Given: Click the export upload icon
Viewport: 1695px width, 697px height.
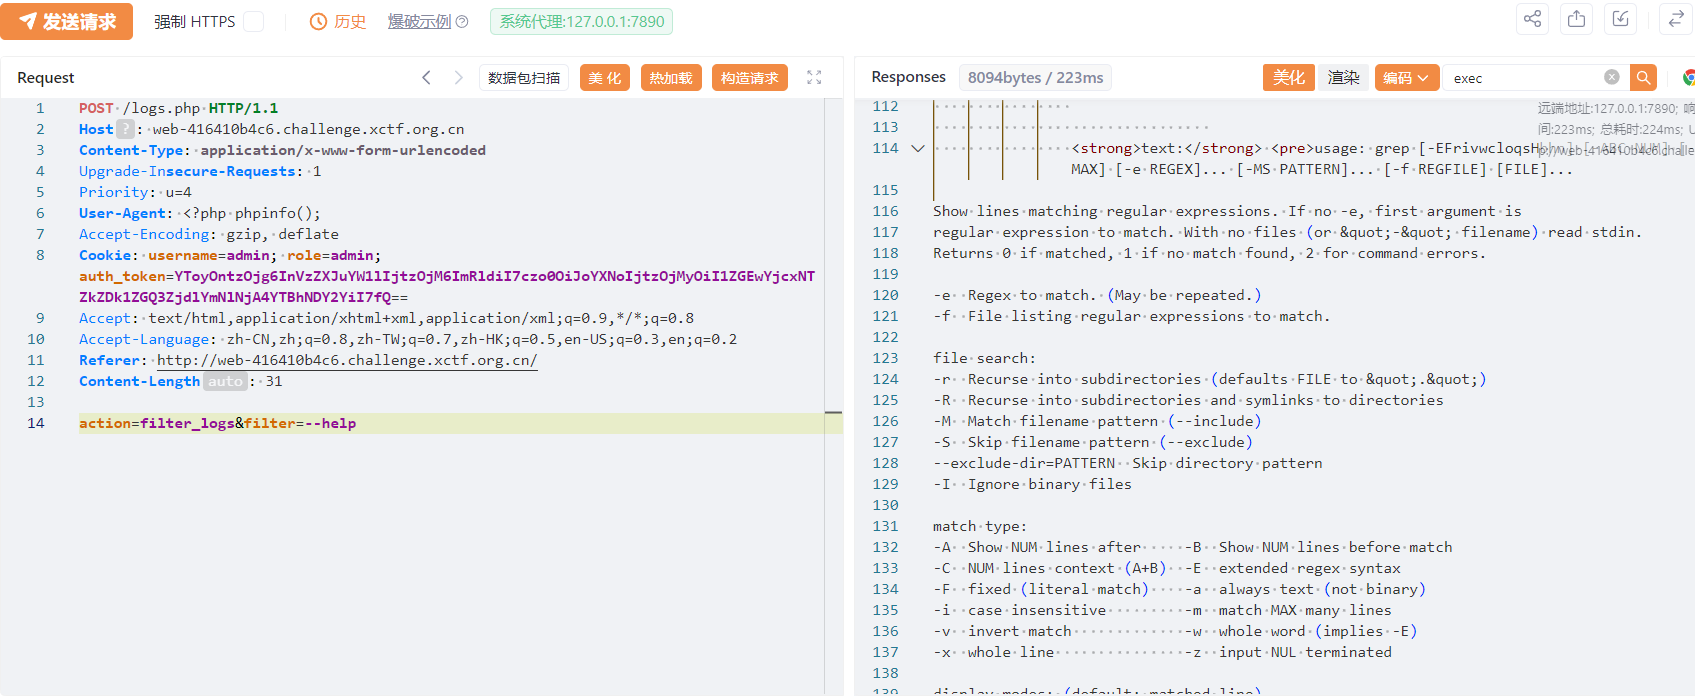Looking at the screenshot, I should [x=1577, y=19].
